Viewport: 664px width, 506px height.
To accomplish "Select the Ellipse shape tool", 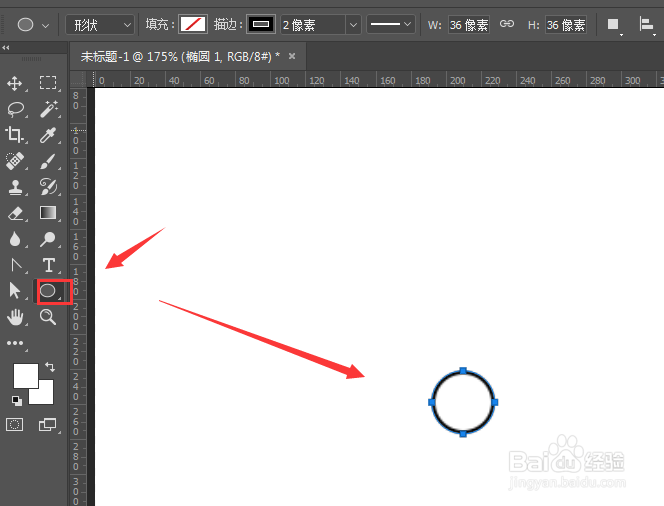I will [47, 291].
